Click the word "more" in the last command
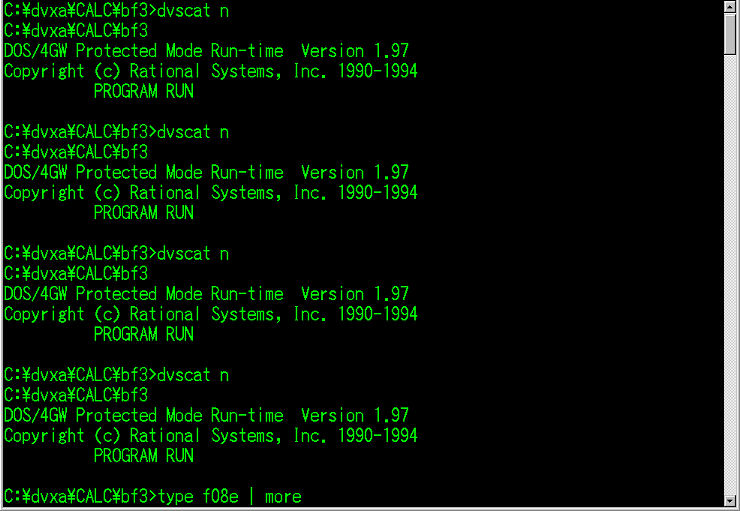Viewport: 740px width, 511px height. click(x=283, y=496)
